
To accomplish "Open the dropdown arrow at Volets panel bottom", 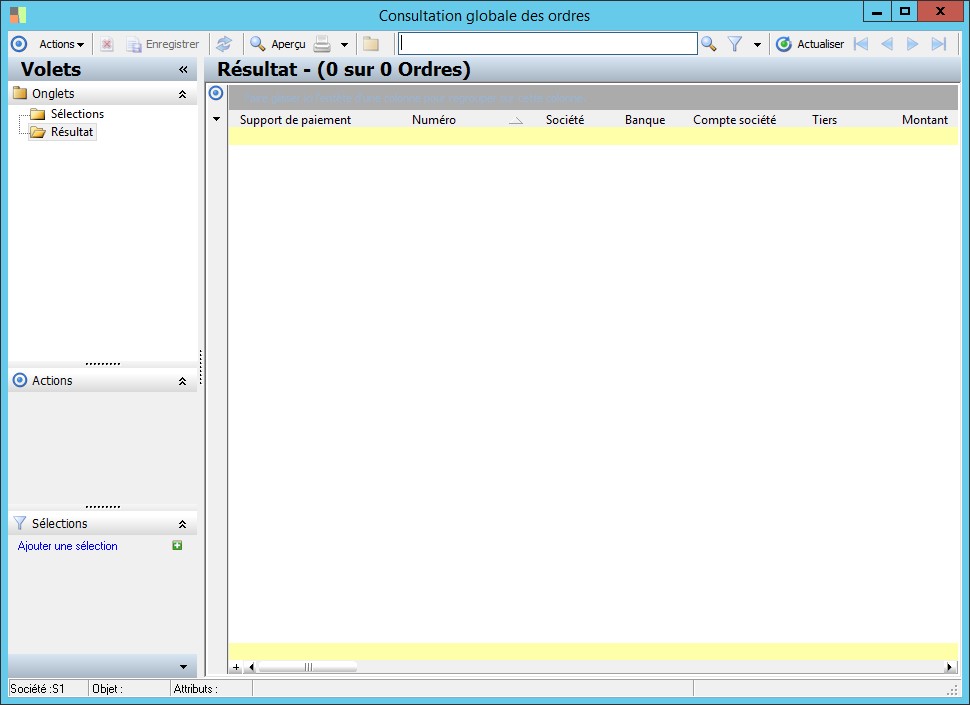I will point(183,667).
